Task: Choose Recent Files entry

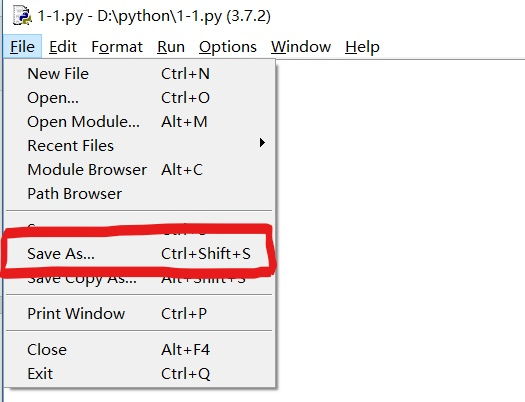Action: click(140, 146)
